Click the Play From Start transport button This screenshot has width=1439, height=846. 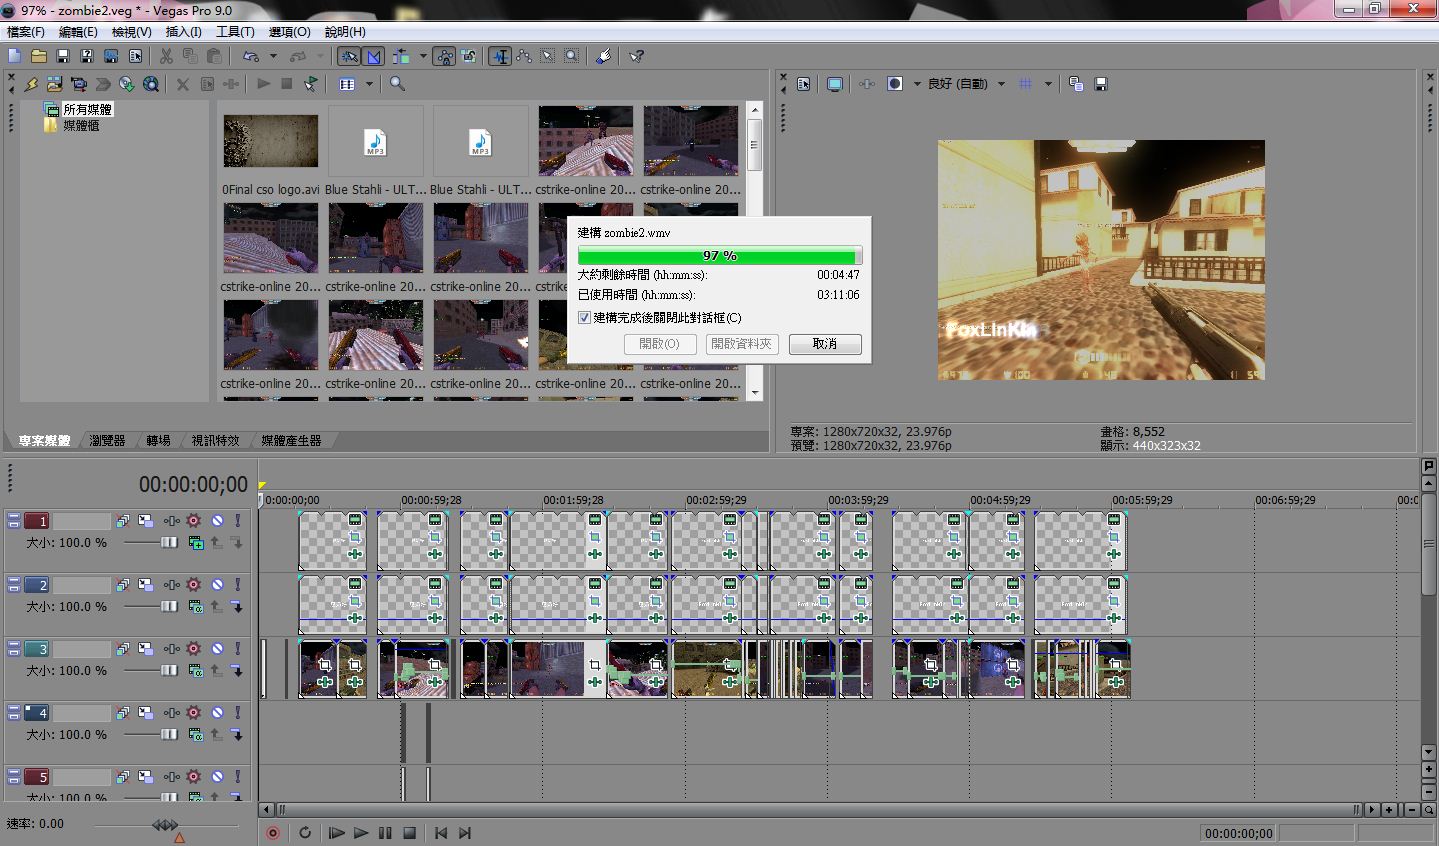point(336,833)
